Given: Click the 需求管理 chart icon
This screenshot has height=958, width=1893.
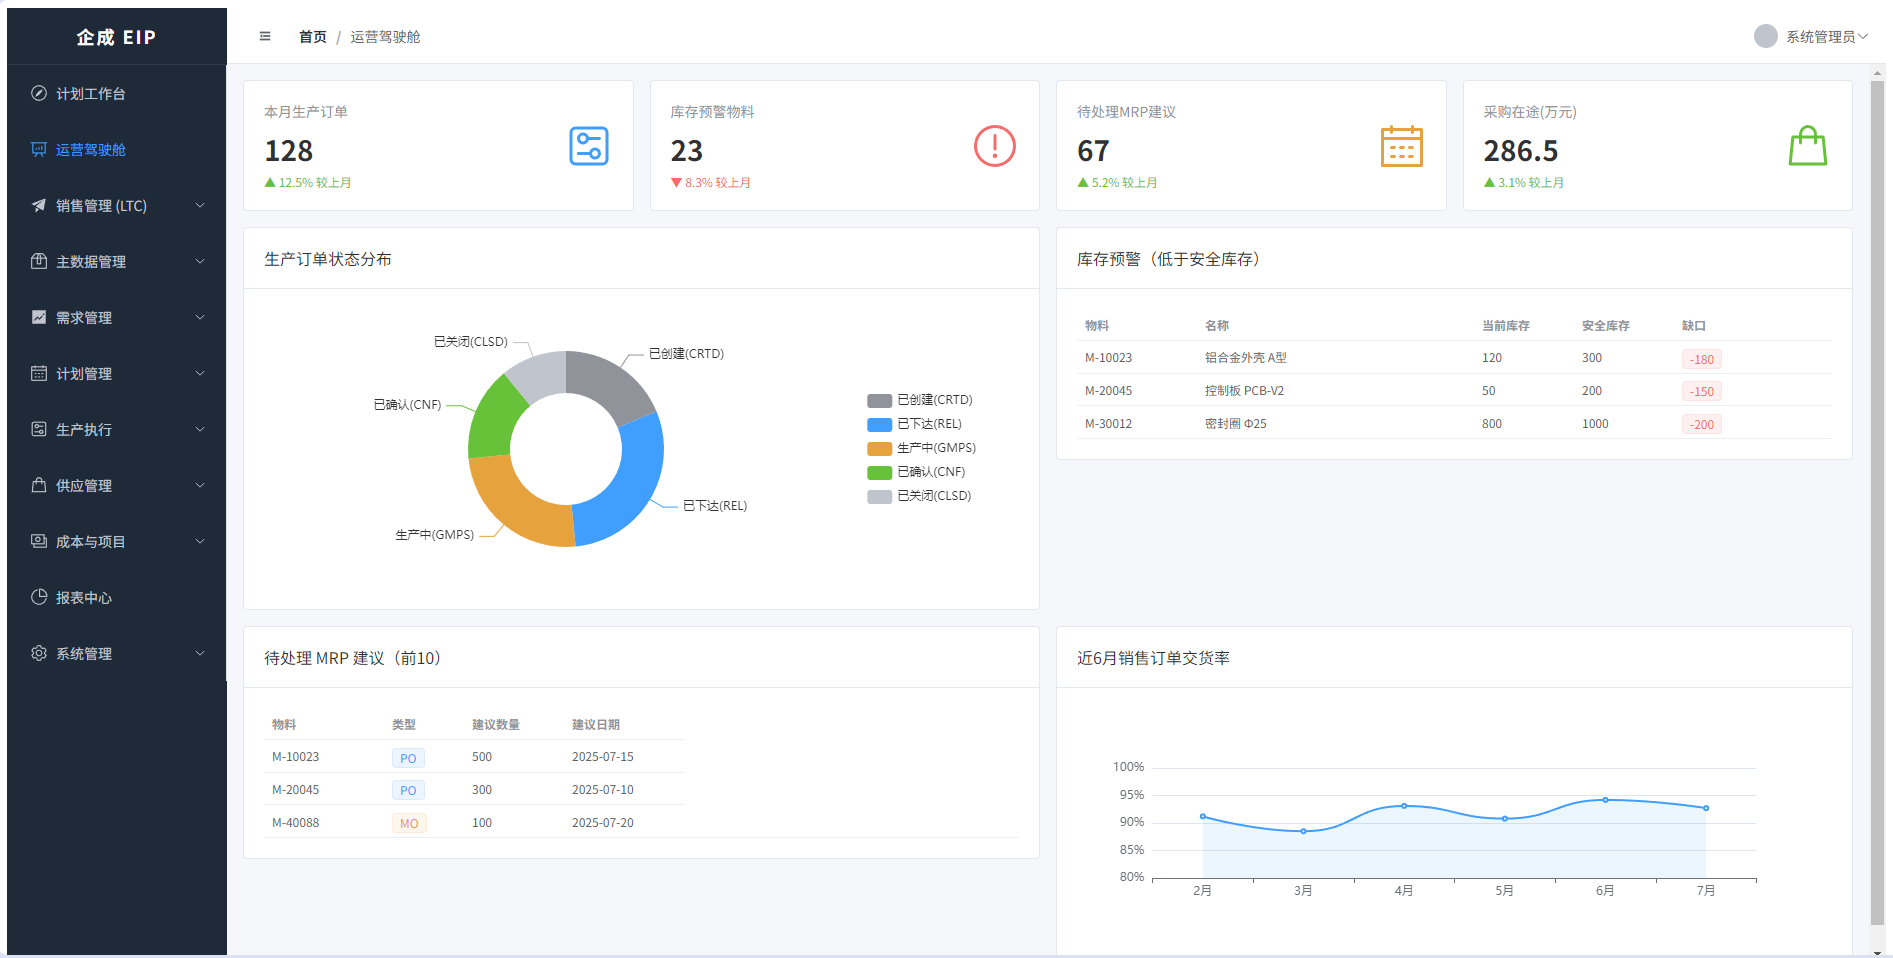Looking at the screenshot, I should (x=39, y=317).
